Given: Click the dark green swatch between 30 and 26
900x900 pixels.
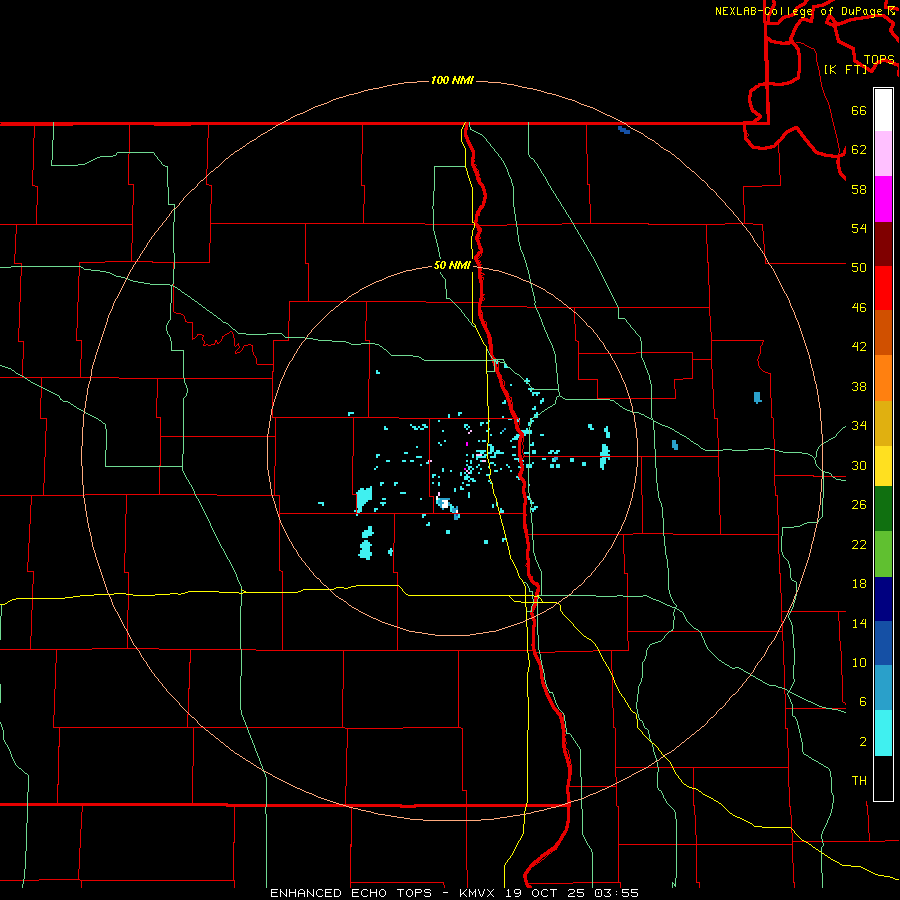Looking at the screenshot, I should (x=883, y=509).
